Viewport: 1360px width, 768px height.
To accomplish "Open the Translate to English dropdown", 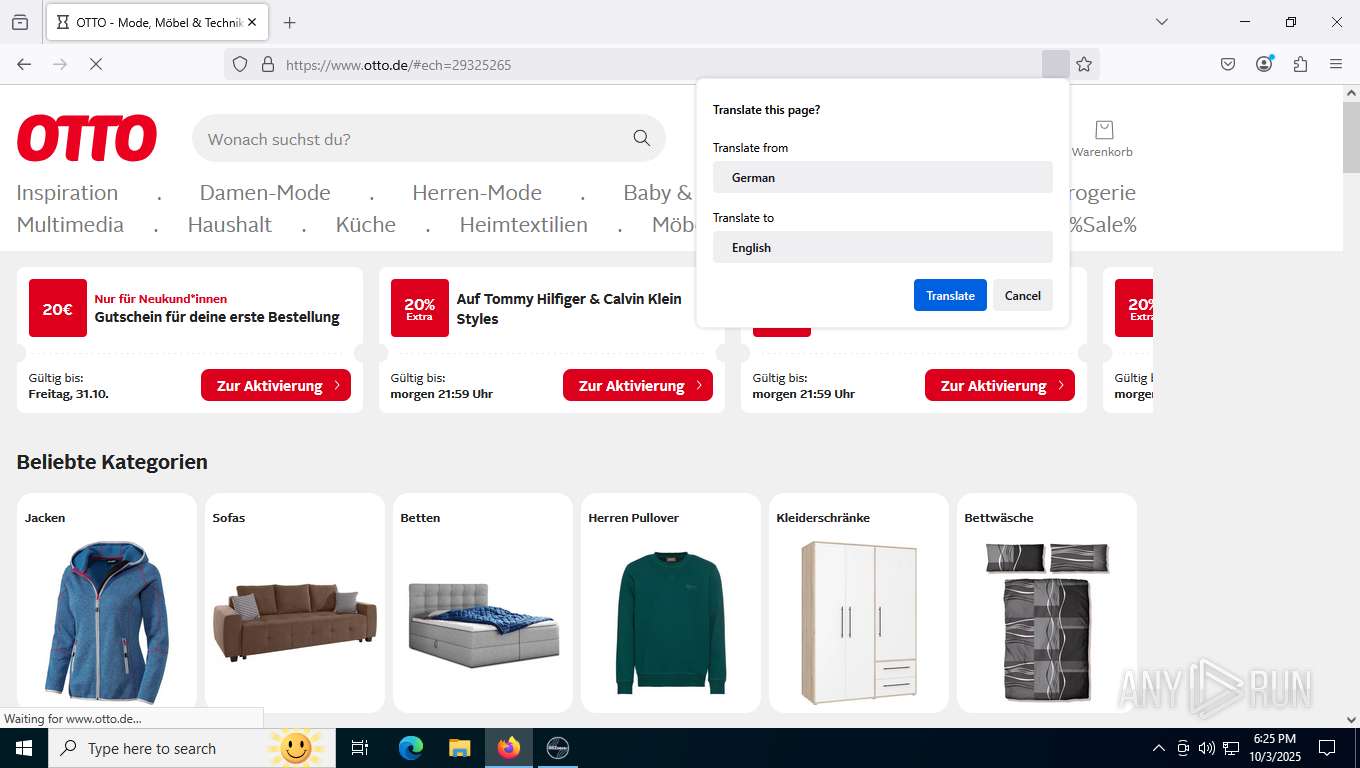I will point(882,247).
